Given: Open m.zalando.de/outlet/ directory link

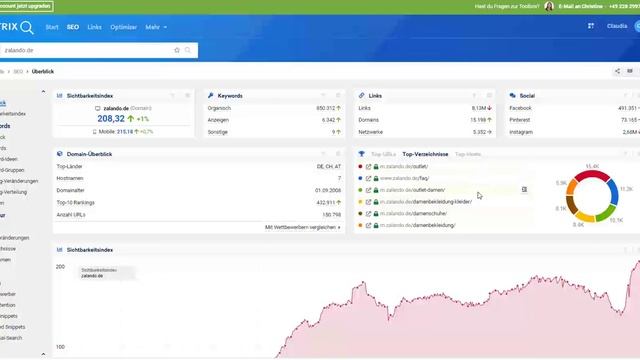Looking at the screenshot, I should (404, 167).
